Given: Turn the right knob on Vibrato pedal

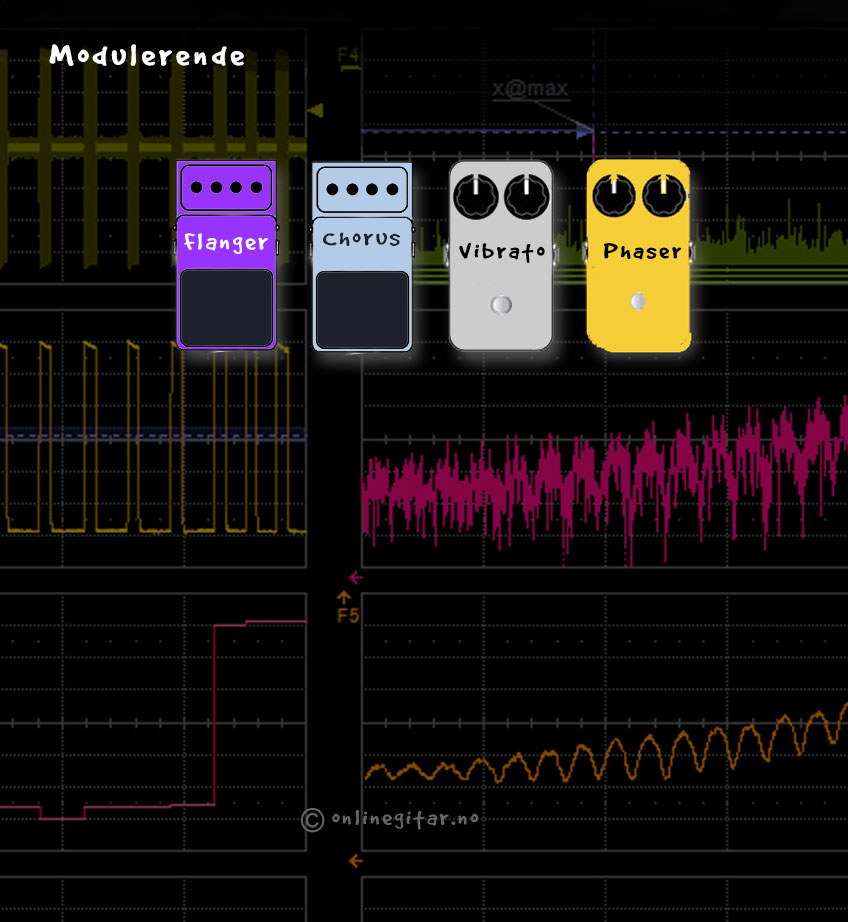Looking at the screenshot, I should point(526,196).
